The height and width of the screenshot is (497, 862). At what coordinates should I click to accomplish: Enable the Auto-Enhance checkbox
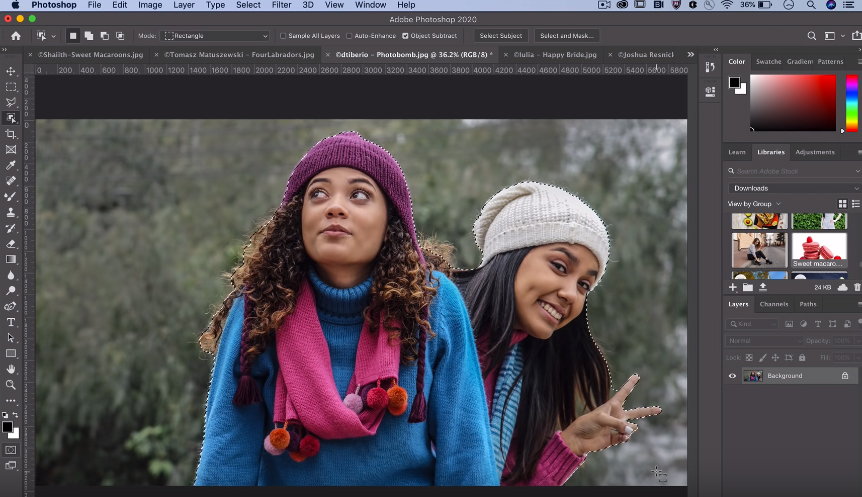(349, 36)
